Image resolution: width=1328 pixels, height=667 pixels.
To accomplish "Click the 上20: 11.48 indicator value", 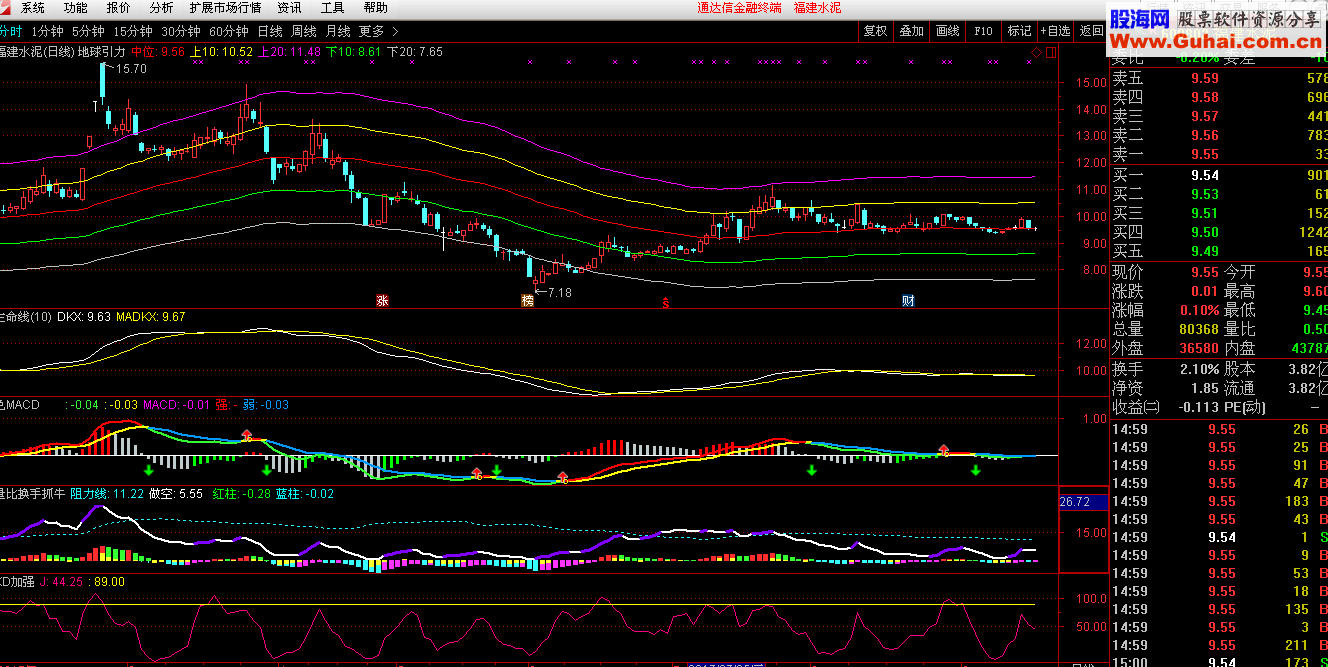I will 289,51.
